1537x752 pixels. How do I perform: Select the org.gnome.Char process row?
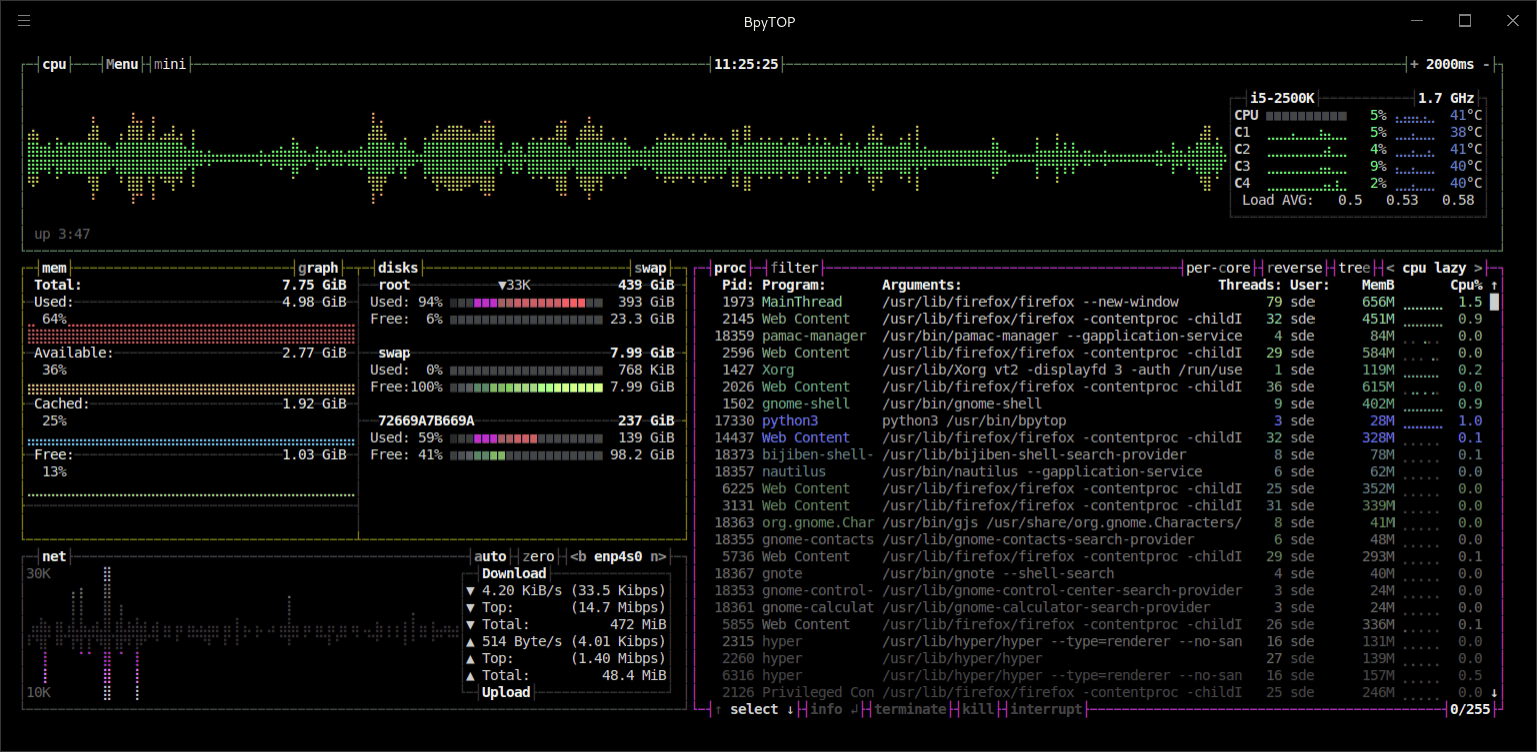pyautogui.click(x=1098, y=522)
